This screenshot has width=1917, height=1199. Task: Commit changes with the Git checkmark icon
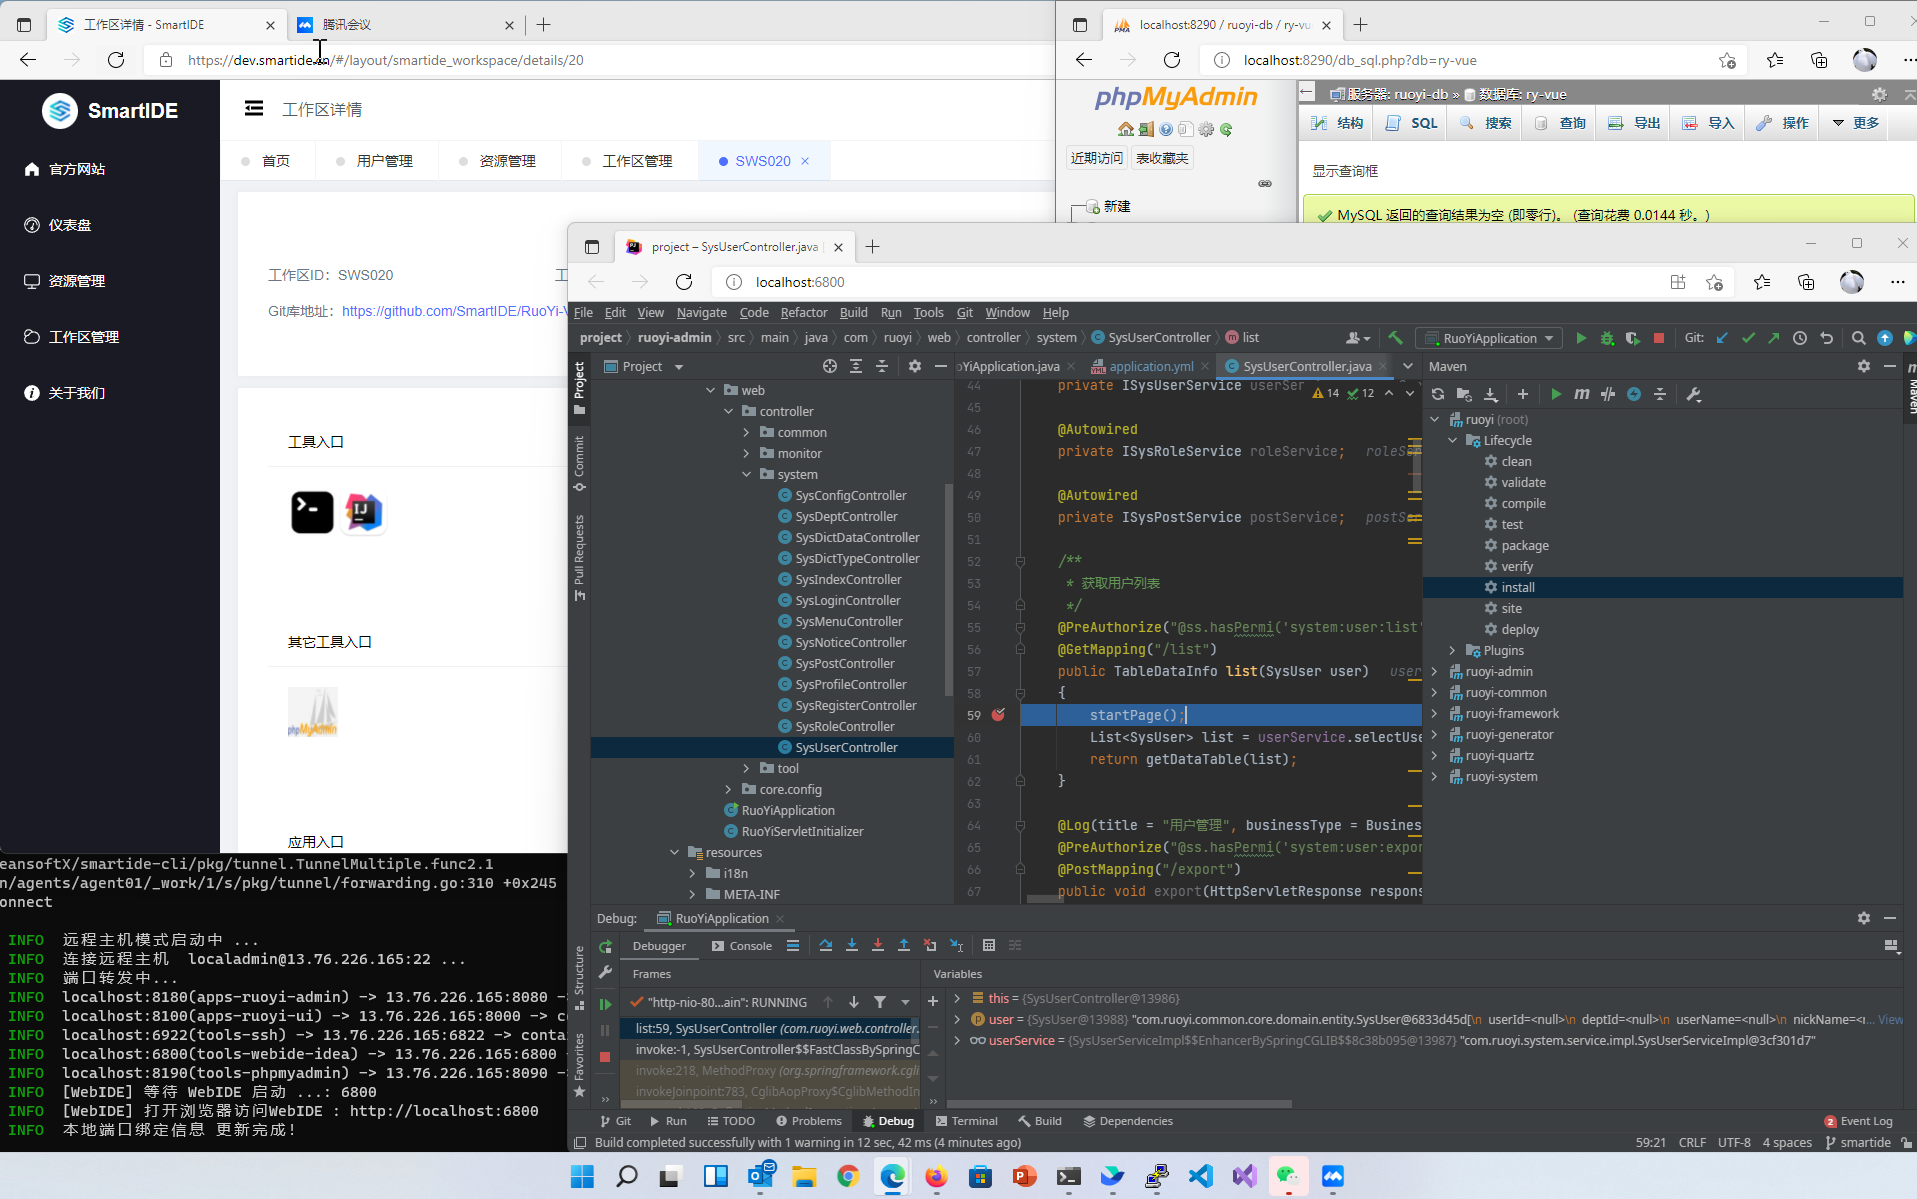[x=1749, y=338]
